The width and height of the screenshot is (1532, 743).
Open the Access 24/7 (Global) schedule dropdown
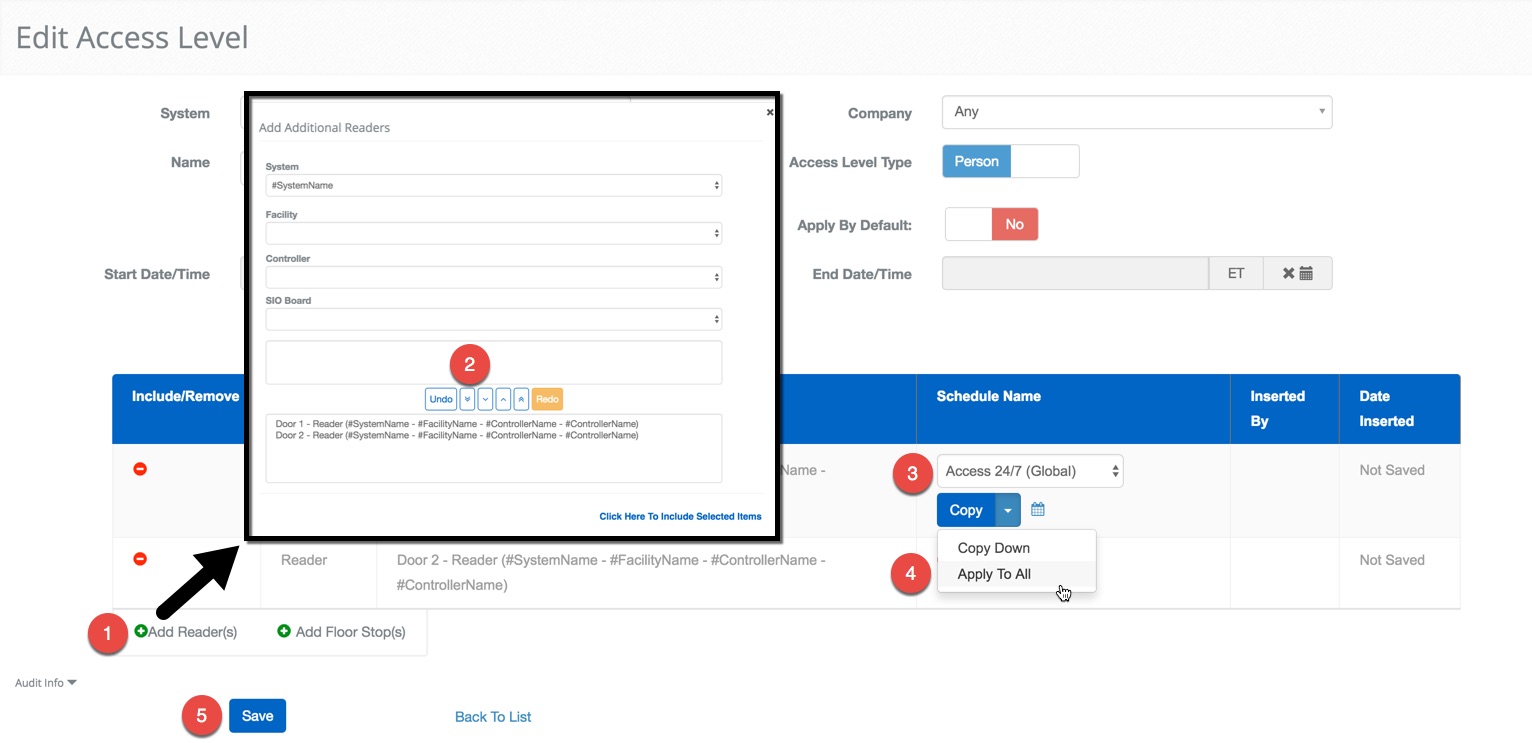click(x=1030, y=471)
